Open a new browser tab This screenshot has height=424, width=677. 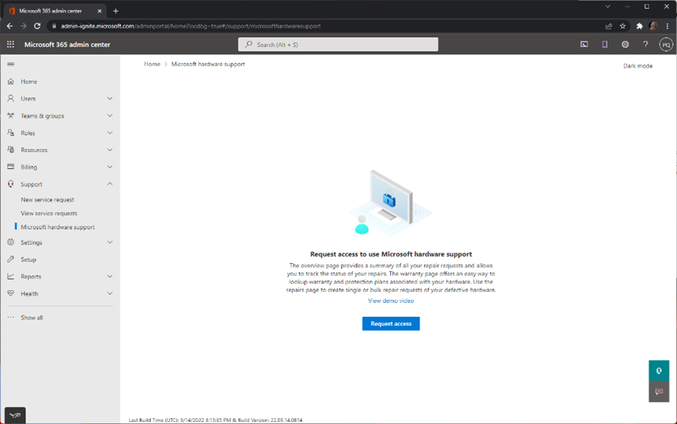click(x=115, y=11)
